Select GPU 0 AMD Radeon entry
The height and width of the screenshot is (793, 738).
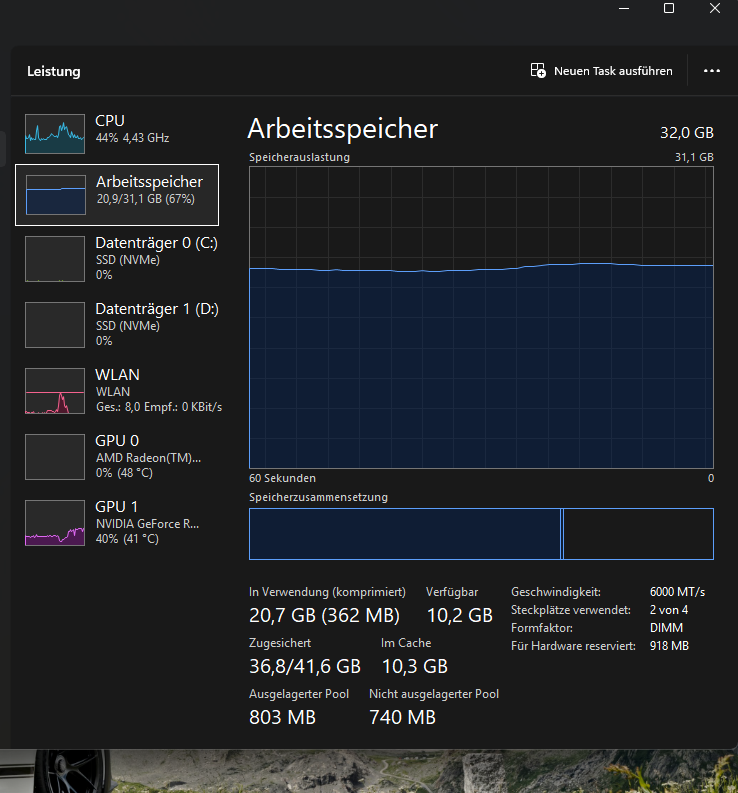coord(117,457)
